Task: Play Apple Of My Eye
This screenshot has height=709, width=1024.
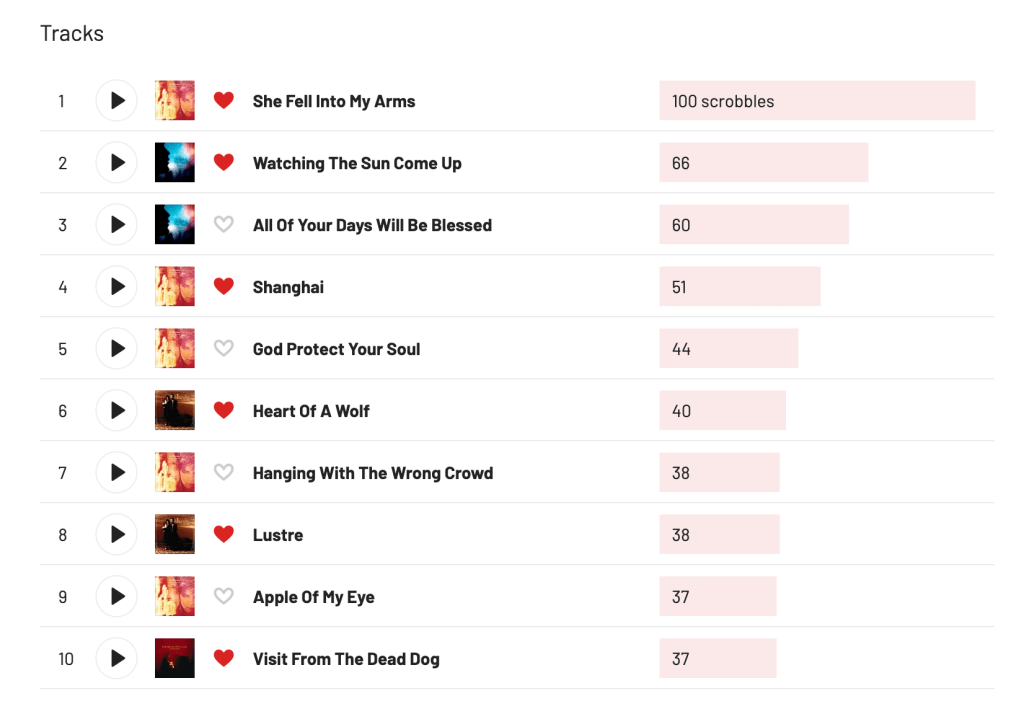Action: click(117, 597)
